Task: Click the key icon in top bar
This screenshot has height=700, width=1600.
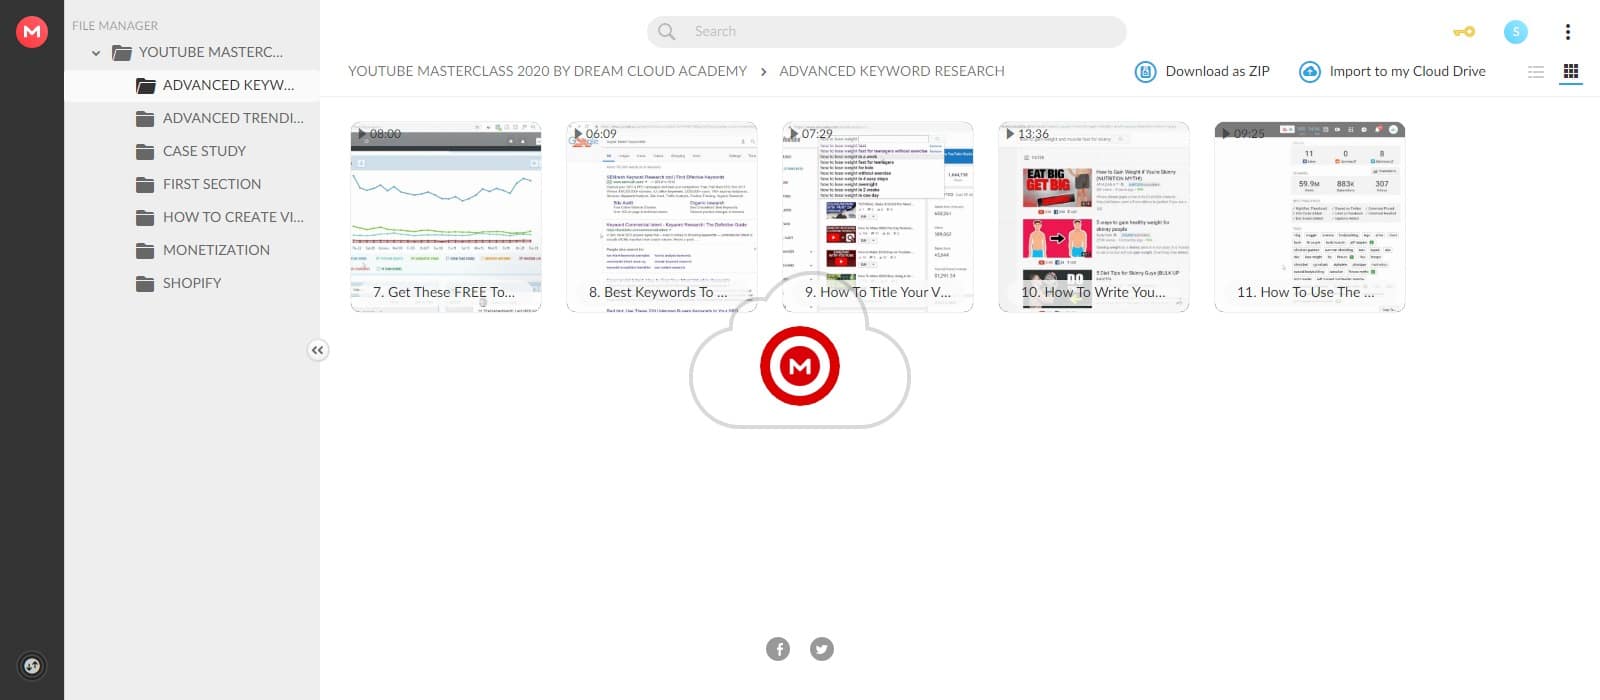Action: click(x=1464, y=32)
